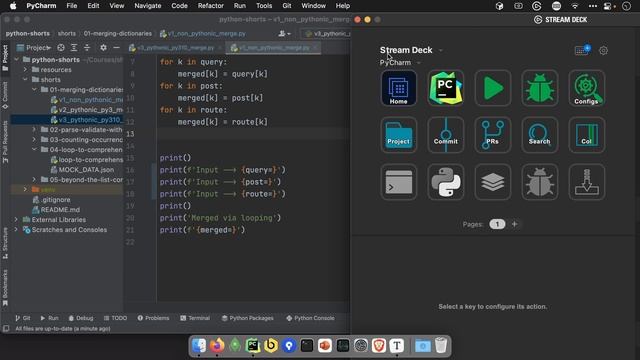Image resolution: width=640 pixels, height=360 pixels.
Task: Open the Git tool window
Action: [22, 318]
